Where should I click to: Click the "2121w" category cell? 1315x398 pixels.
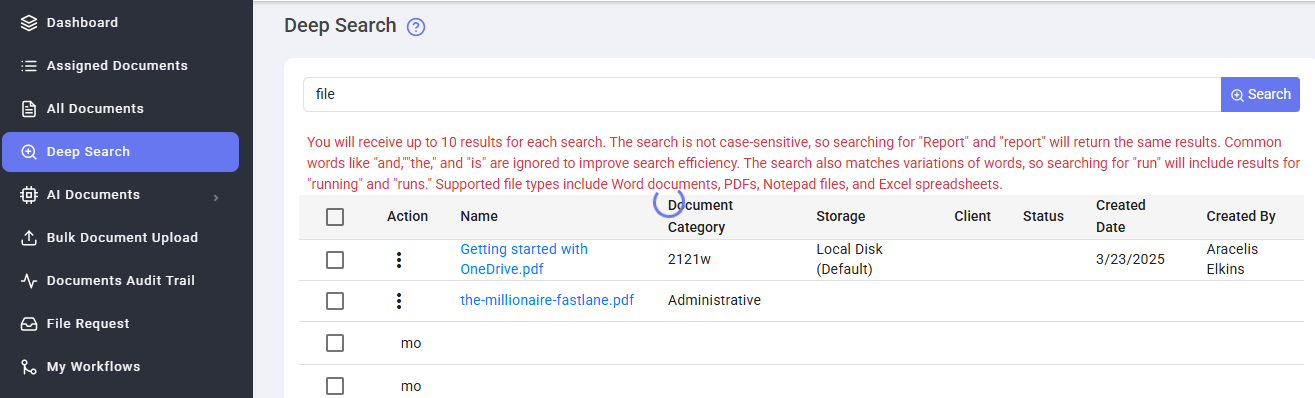pyautogui.click(x=688, y=259)
